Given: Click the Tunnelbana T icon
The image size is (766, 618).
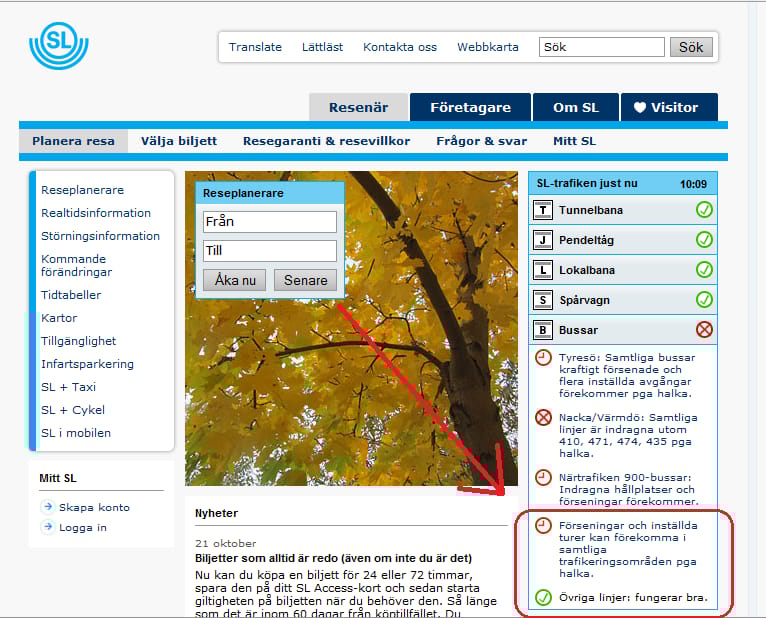Looking at the screenshot, I should coord(542,210).
